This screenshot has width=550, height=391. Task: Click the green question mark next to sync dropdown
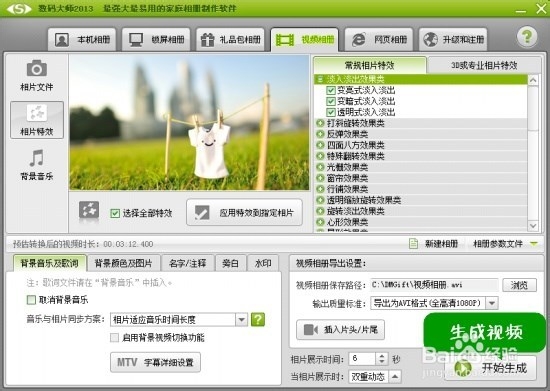258,319
